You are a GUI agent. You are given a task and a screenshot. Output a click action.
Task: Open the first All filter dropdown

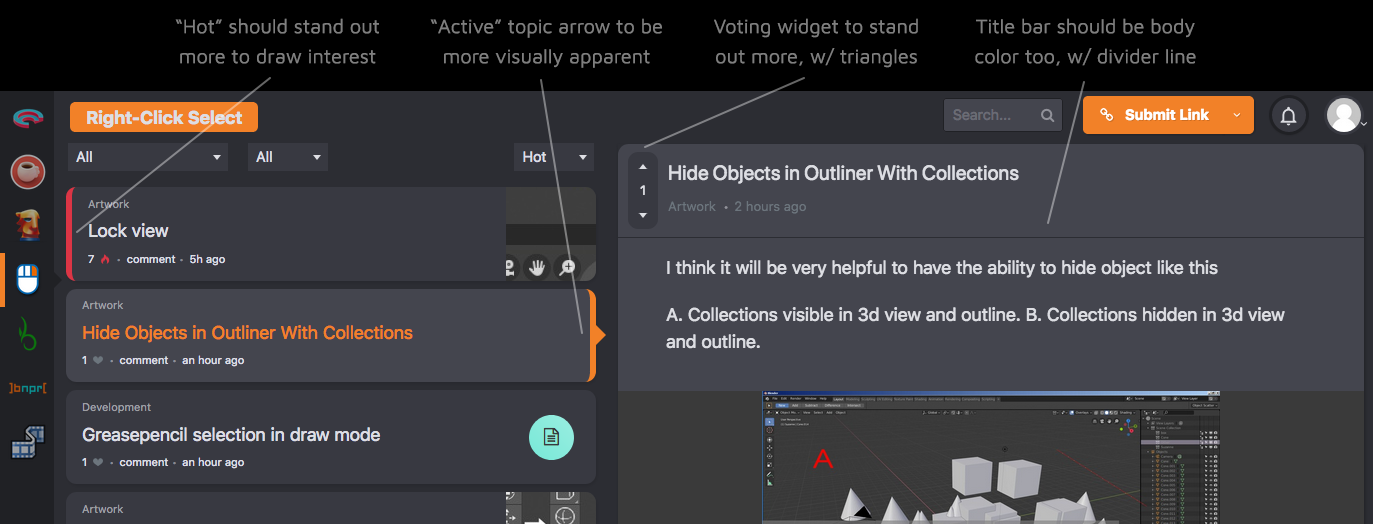pyautogui.click(x=148, y=157)
